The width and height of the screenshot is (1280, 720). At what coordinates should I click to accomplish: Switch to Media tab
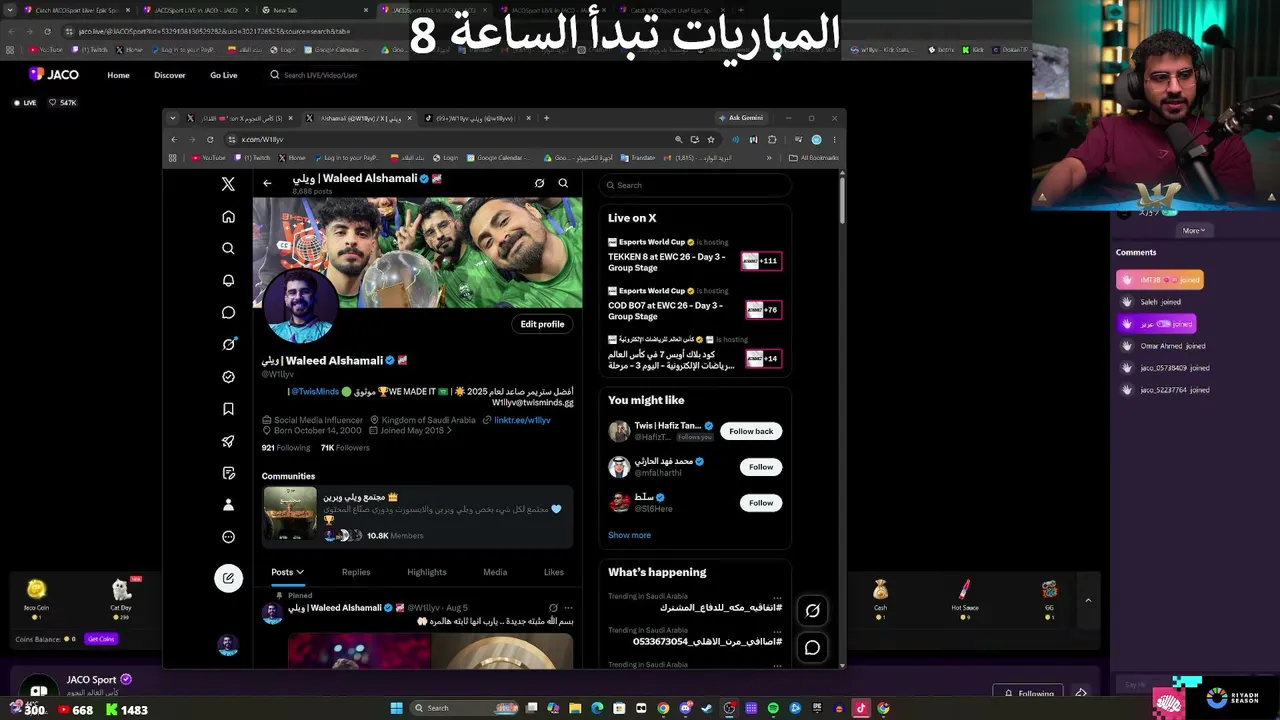coord(495,572)
